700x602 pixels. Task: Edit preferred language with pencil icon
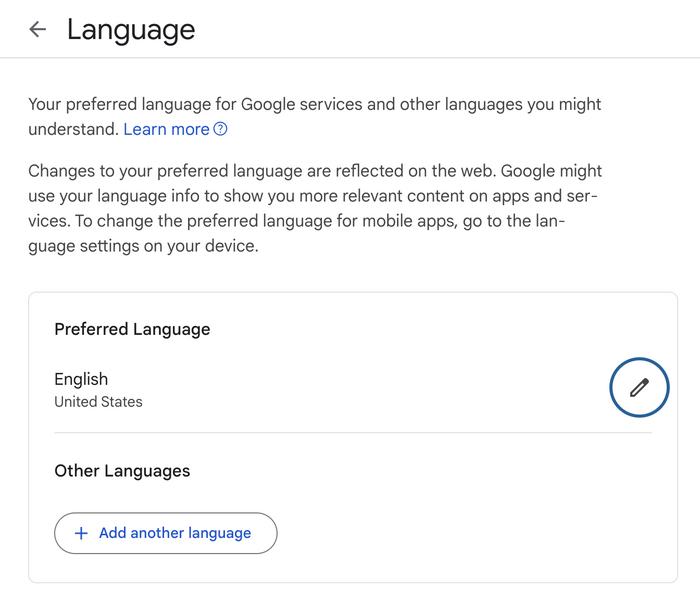click(639, 388)
